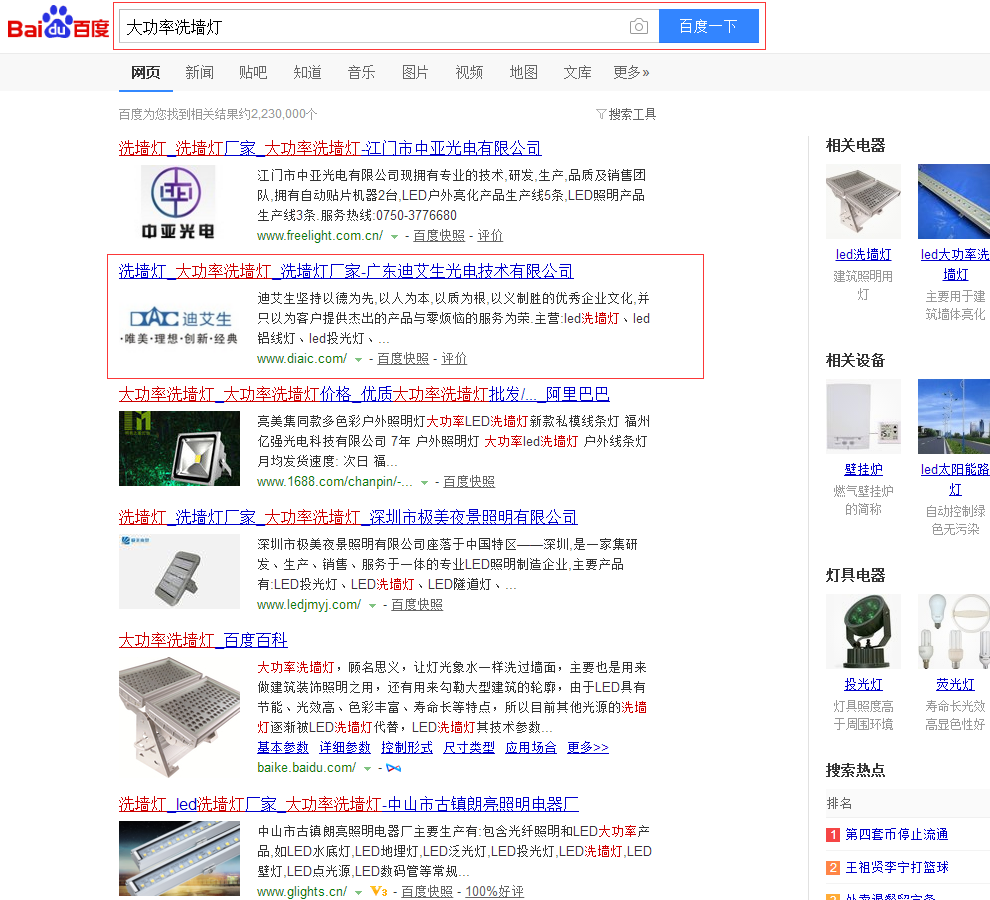Open 百度快照 for 1688.com result
The height and width of the screenshot is (900, 990).
pos(469,482)
